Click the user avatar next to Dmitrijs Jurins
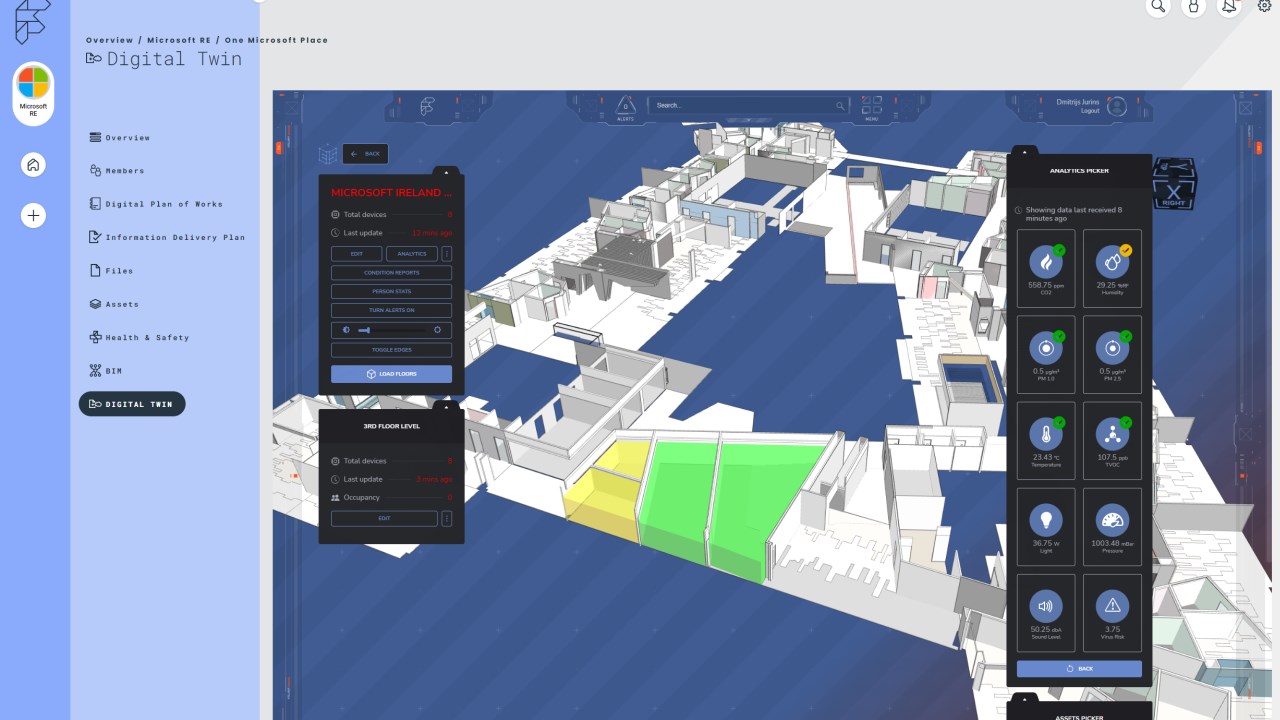Viewport: 1280px width, 720px height. coord(1117,105)
